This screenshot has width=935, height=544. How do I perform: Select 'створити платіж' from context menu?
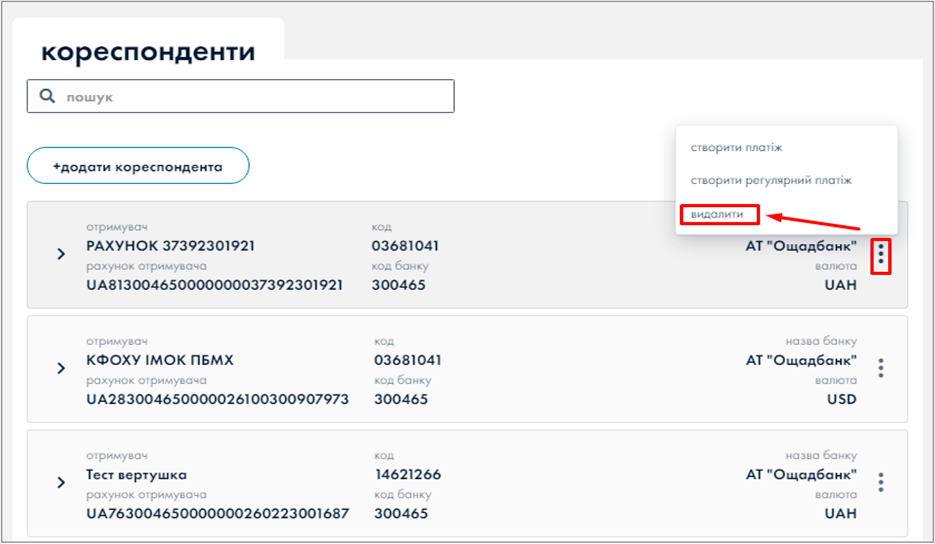point(736,148)
